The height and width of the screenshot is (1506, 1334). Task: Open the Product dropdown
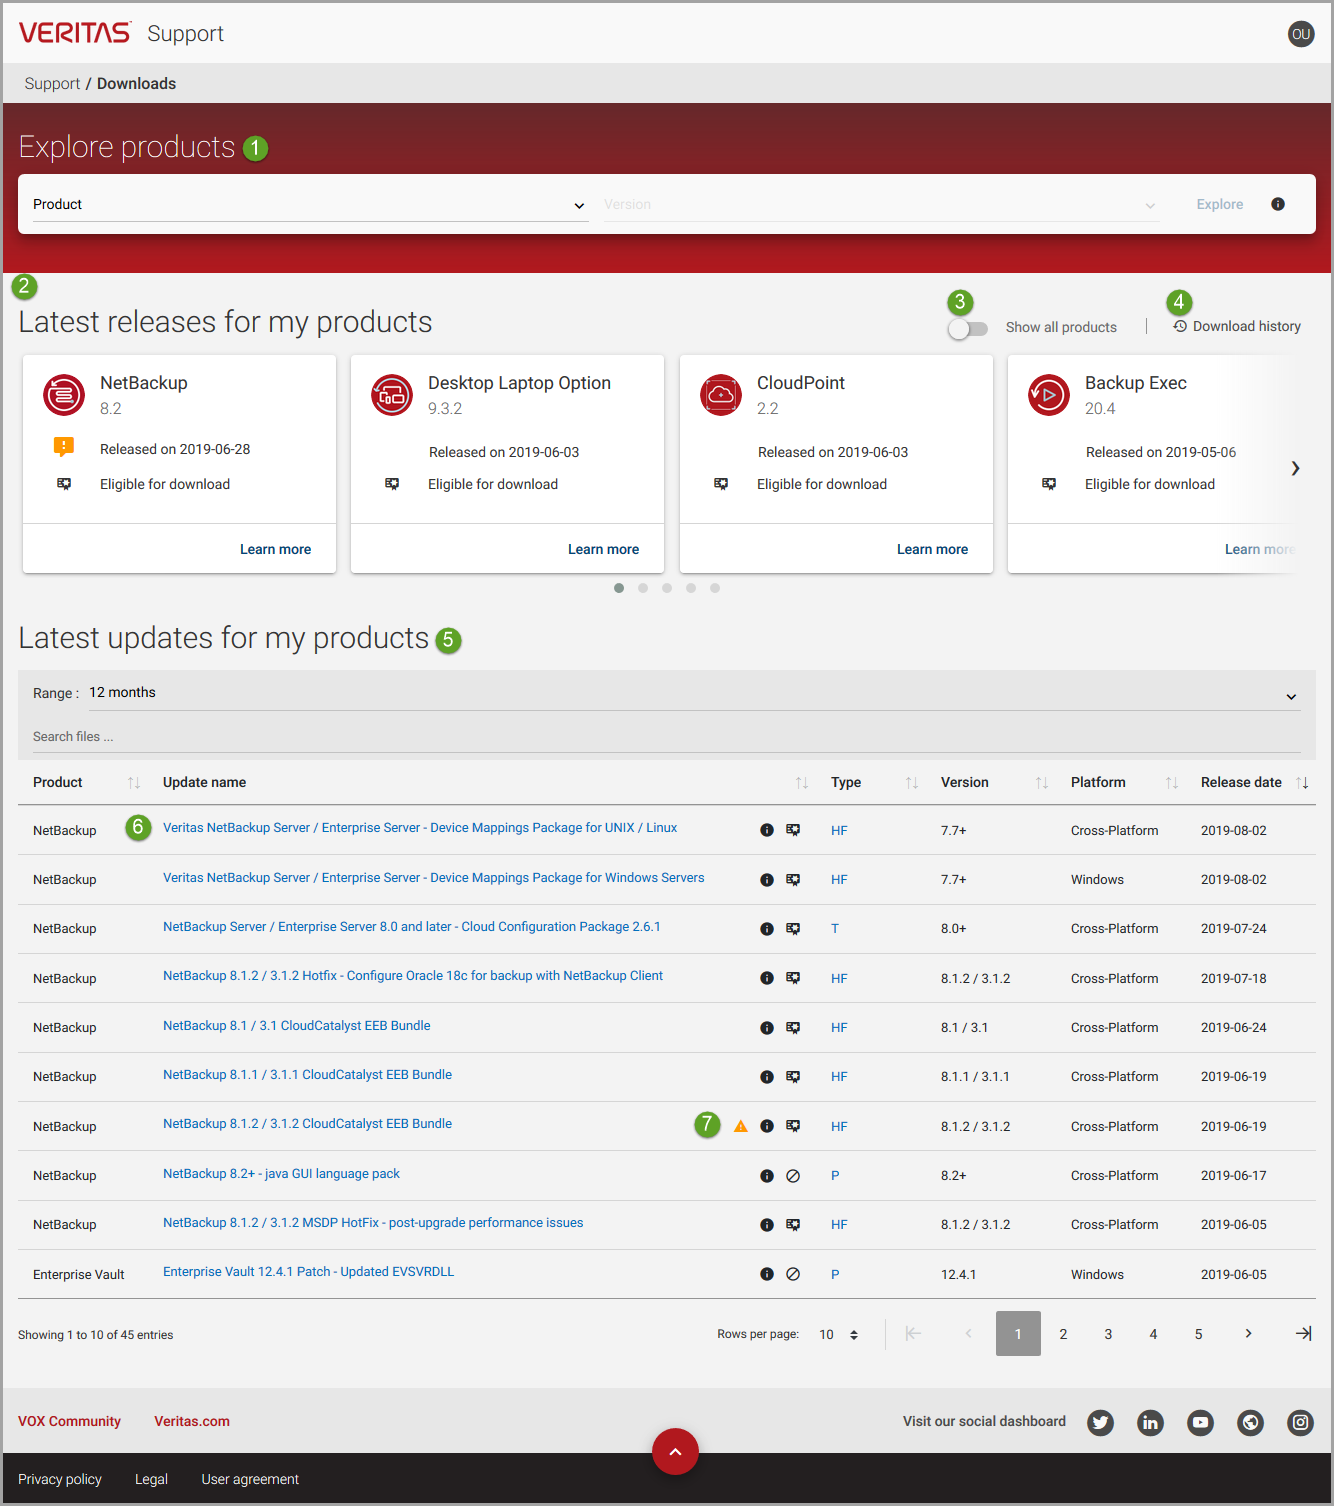click(x=309, y=205)
